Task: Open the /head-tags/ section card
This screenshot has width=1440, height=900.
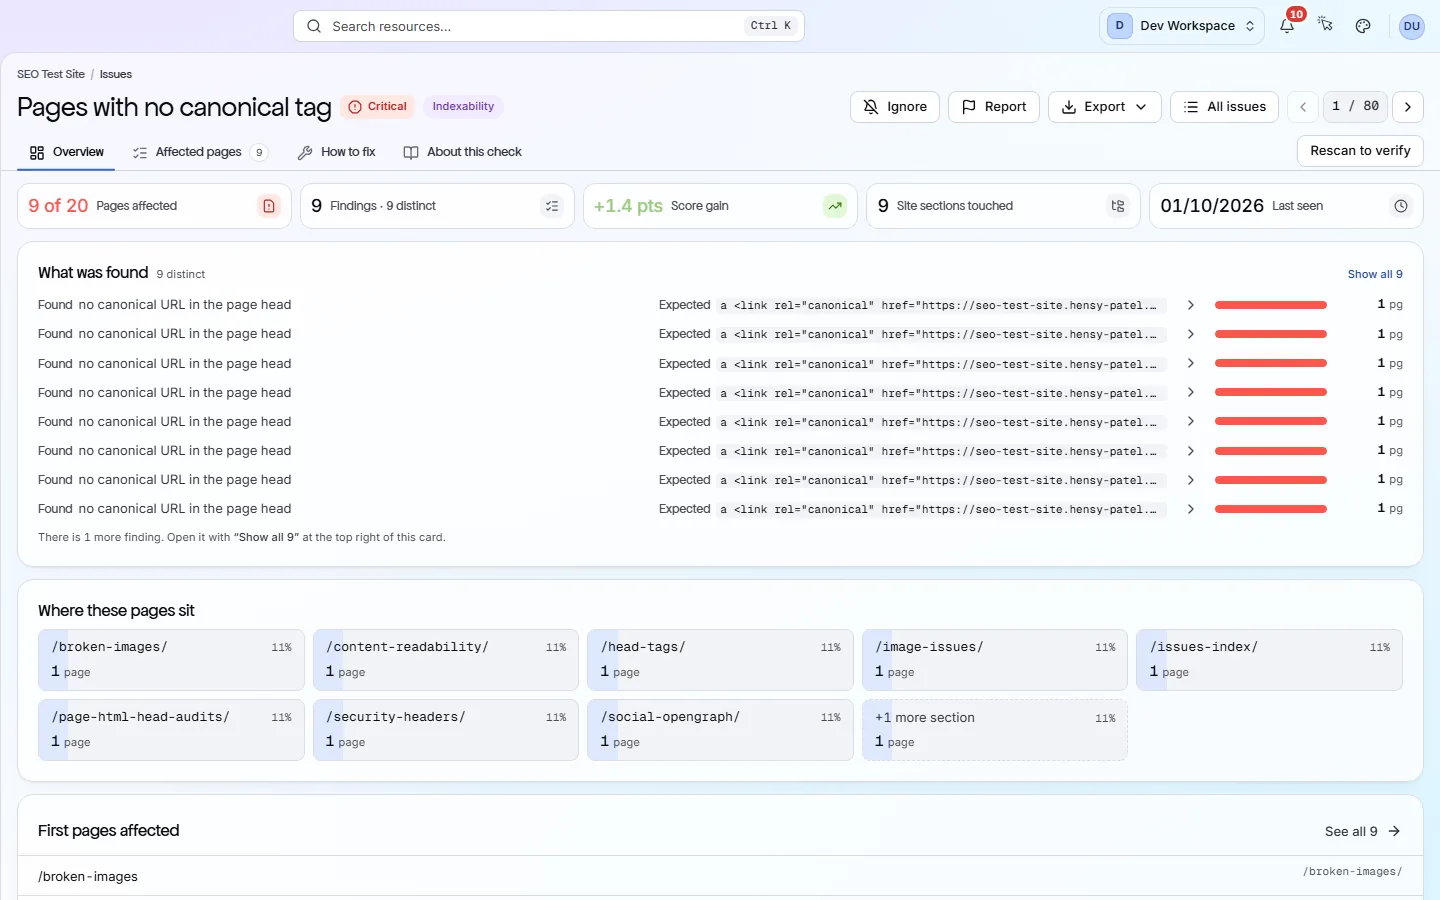Action: 720,660
